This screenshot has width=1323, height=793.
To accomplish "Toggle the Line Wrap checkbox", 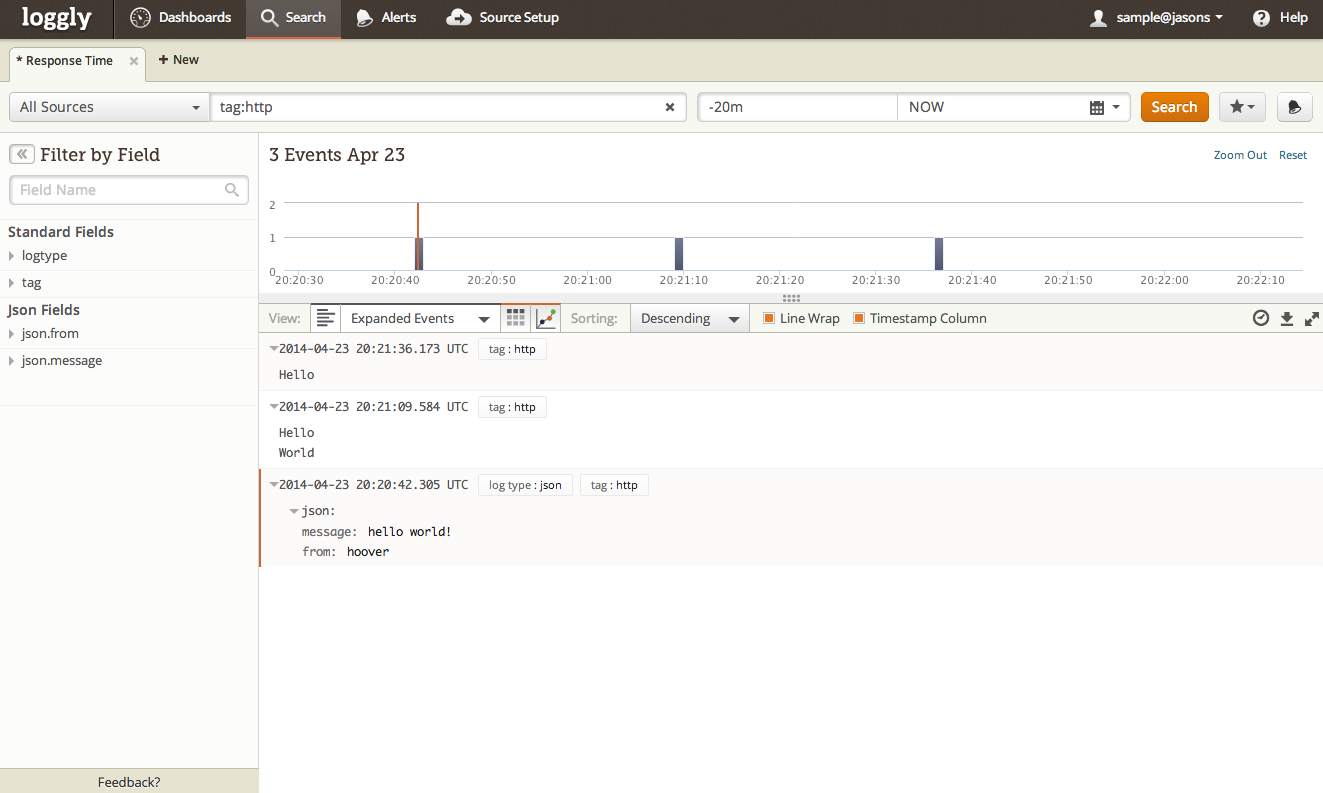I will click(x=769, y=318).
